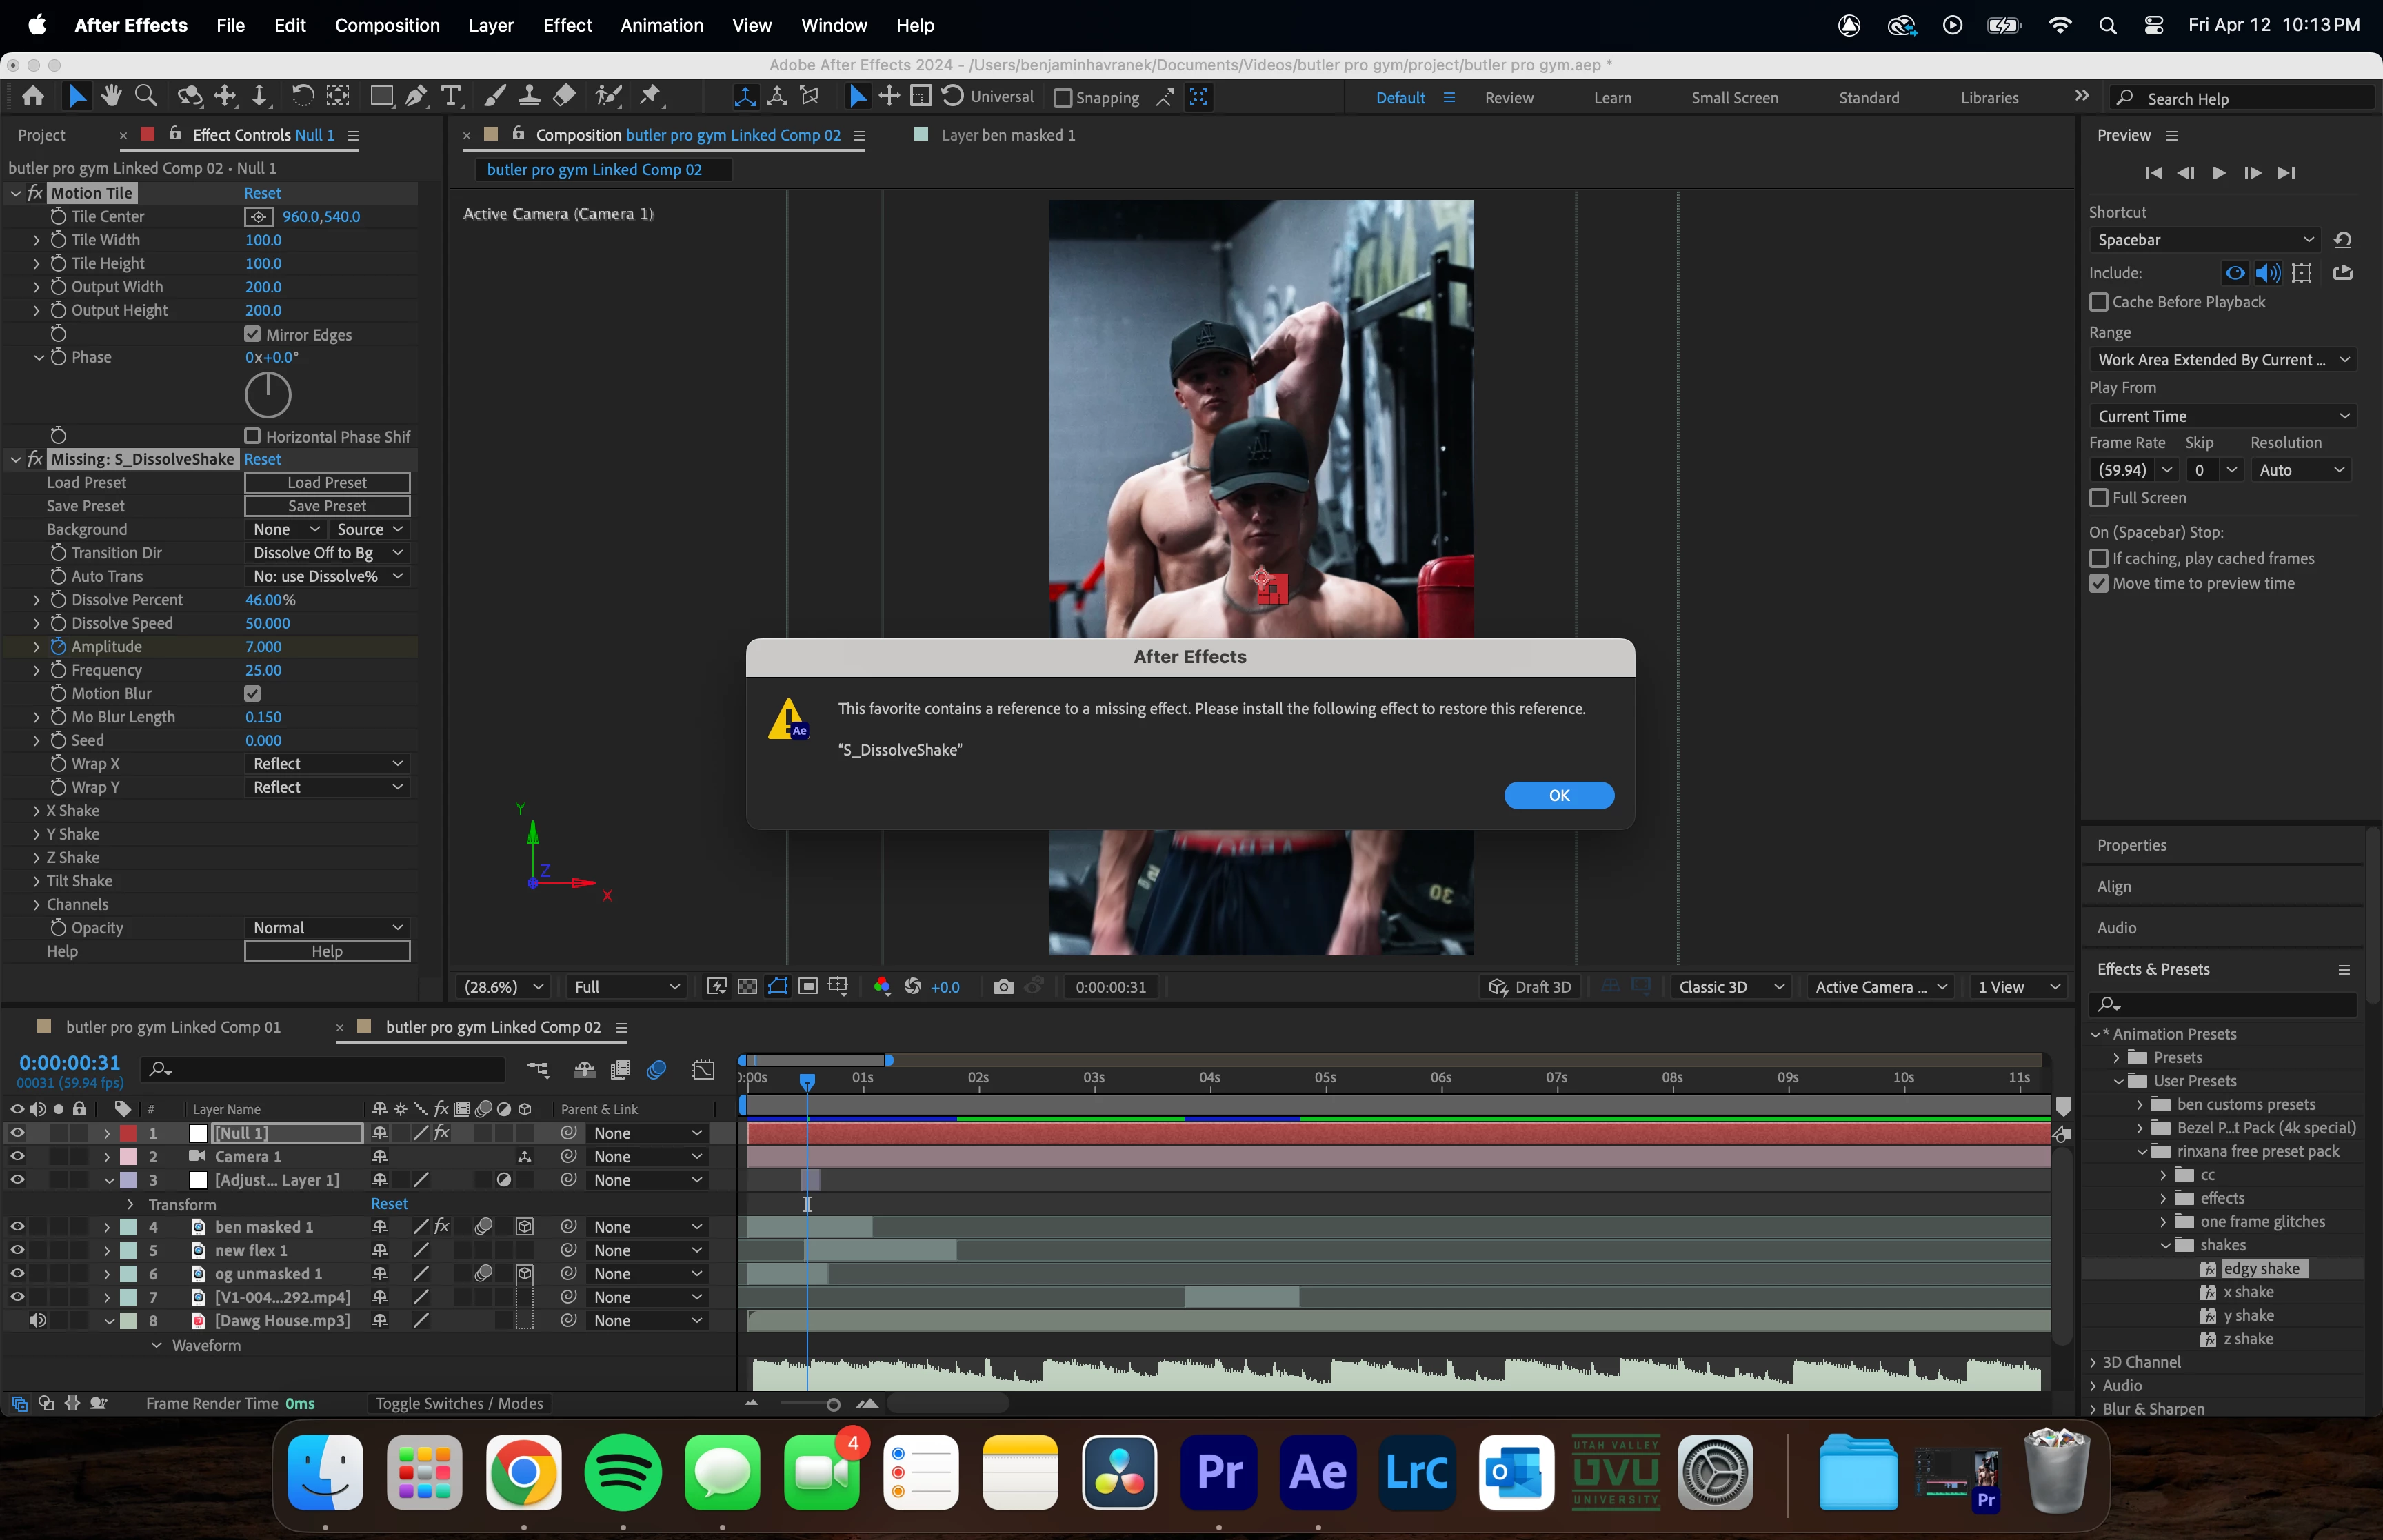Open the Classic 3D renderer dropdown
This screenshot has height=1540, width=2383.
click(1730, 987)
